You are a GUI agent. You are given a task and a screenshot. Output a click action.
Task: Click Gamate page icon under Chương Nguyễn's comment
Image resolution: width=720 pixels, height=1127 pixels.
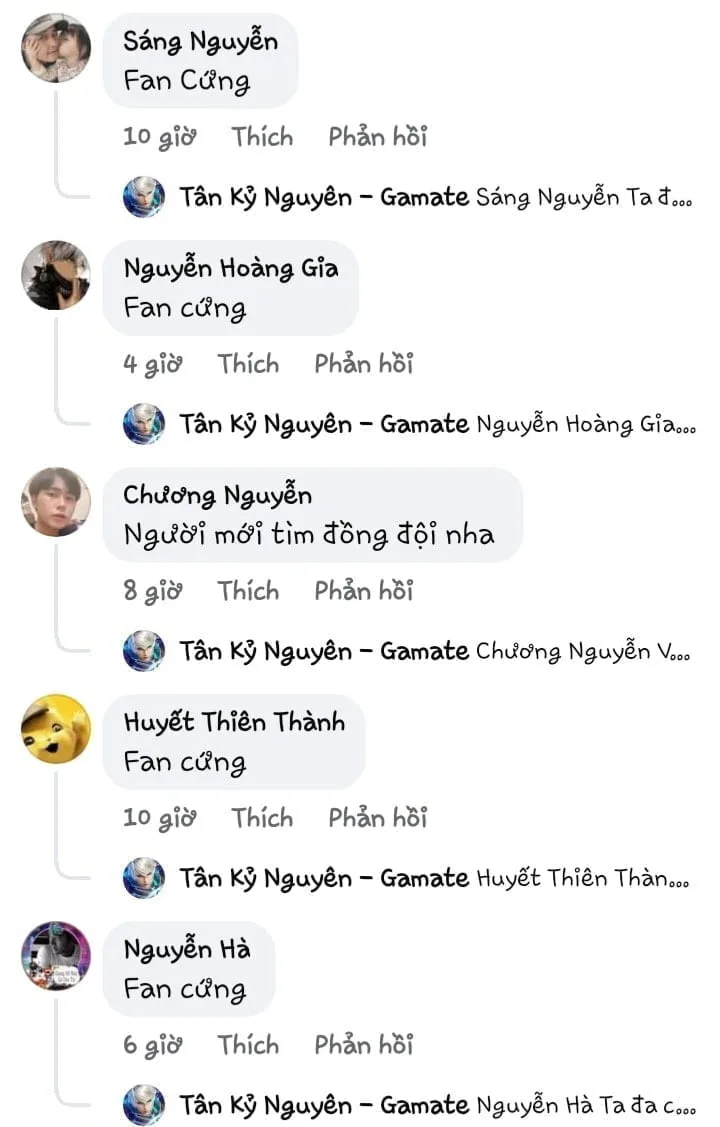[144, 651]
